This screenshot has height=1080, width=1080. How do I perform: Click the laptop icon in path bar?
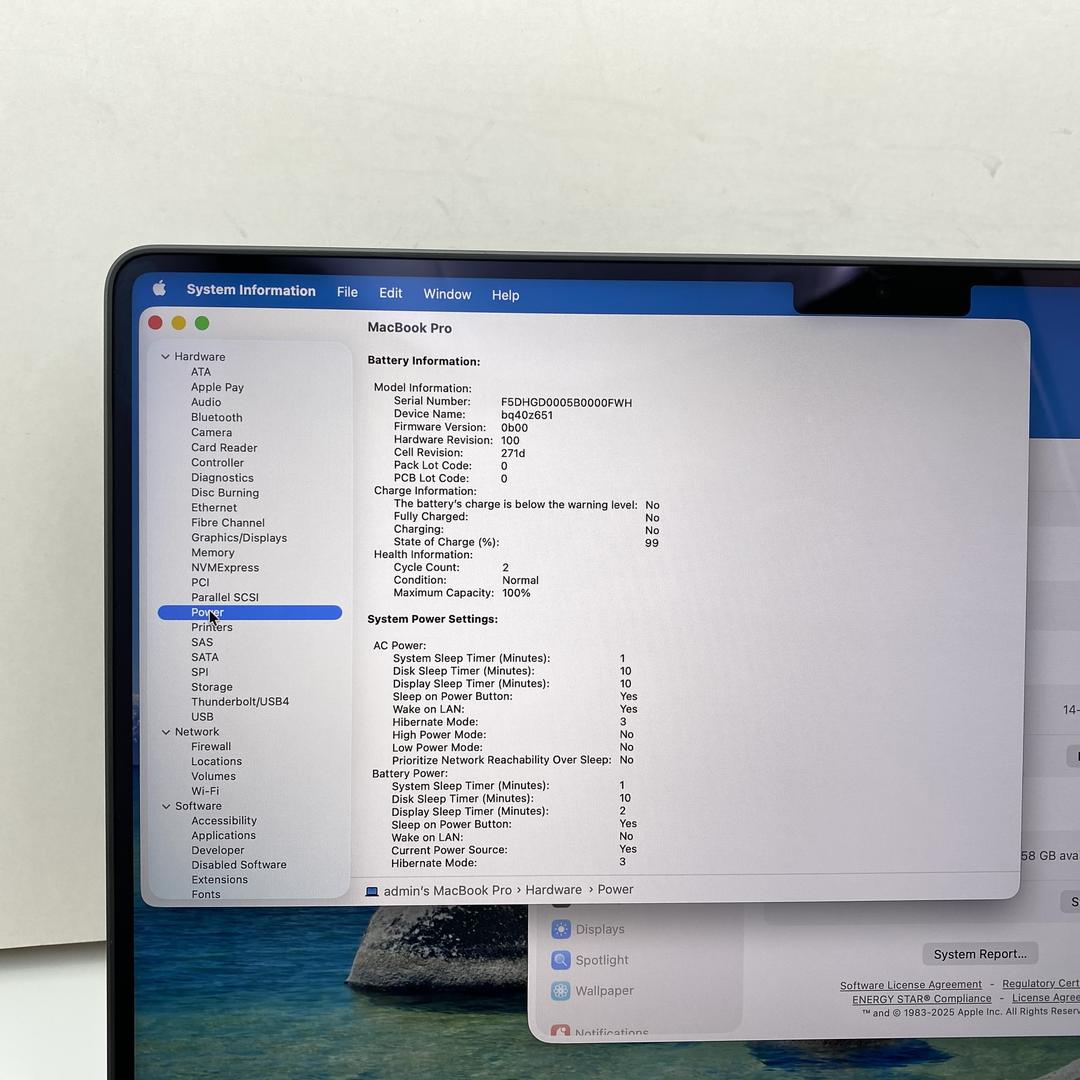tap(372, 891)
